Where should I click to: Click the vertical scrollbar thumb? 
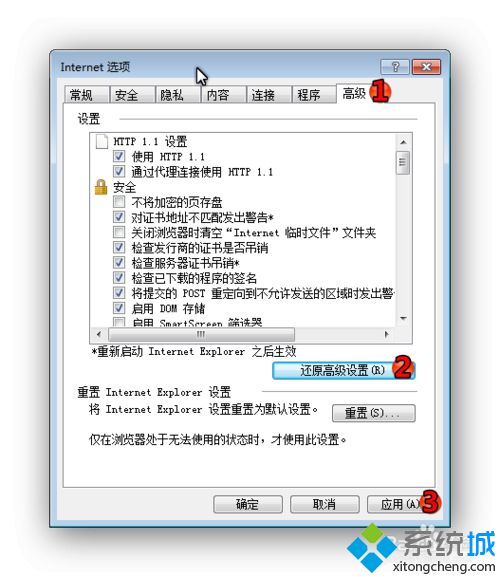403,162
